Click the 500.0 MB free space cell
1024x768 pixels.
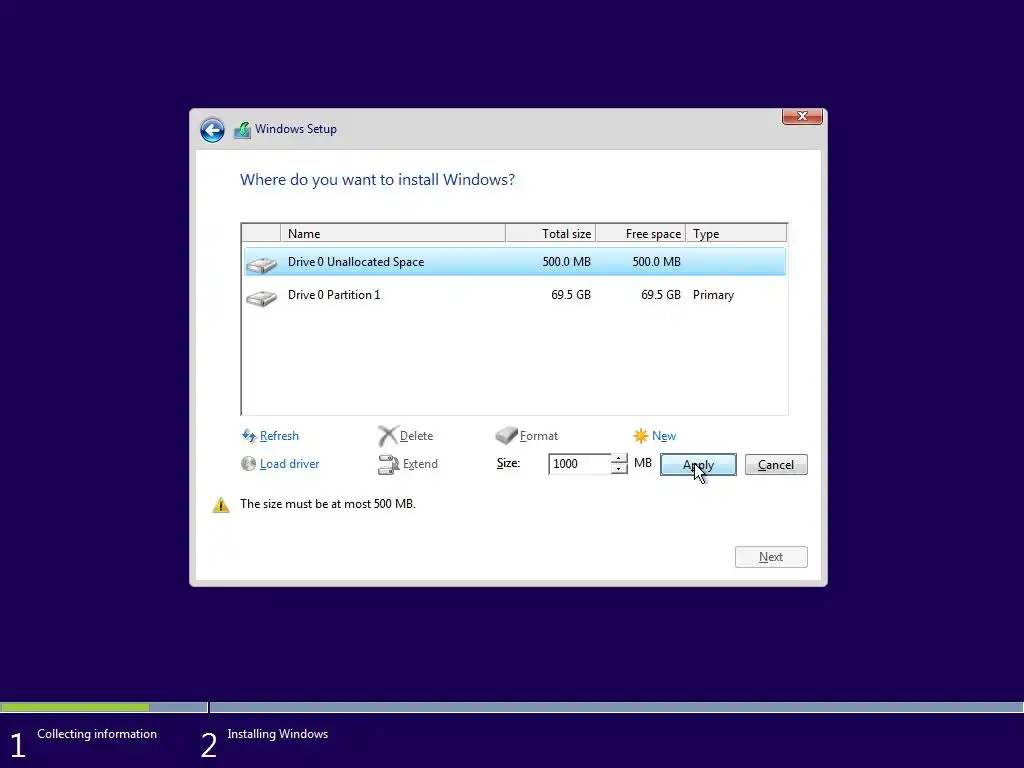tap(656, 262)
